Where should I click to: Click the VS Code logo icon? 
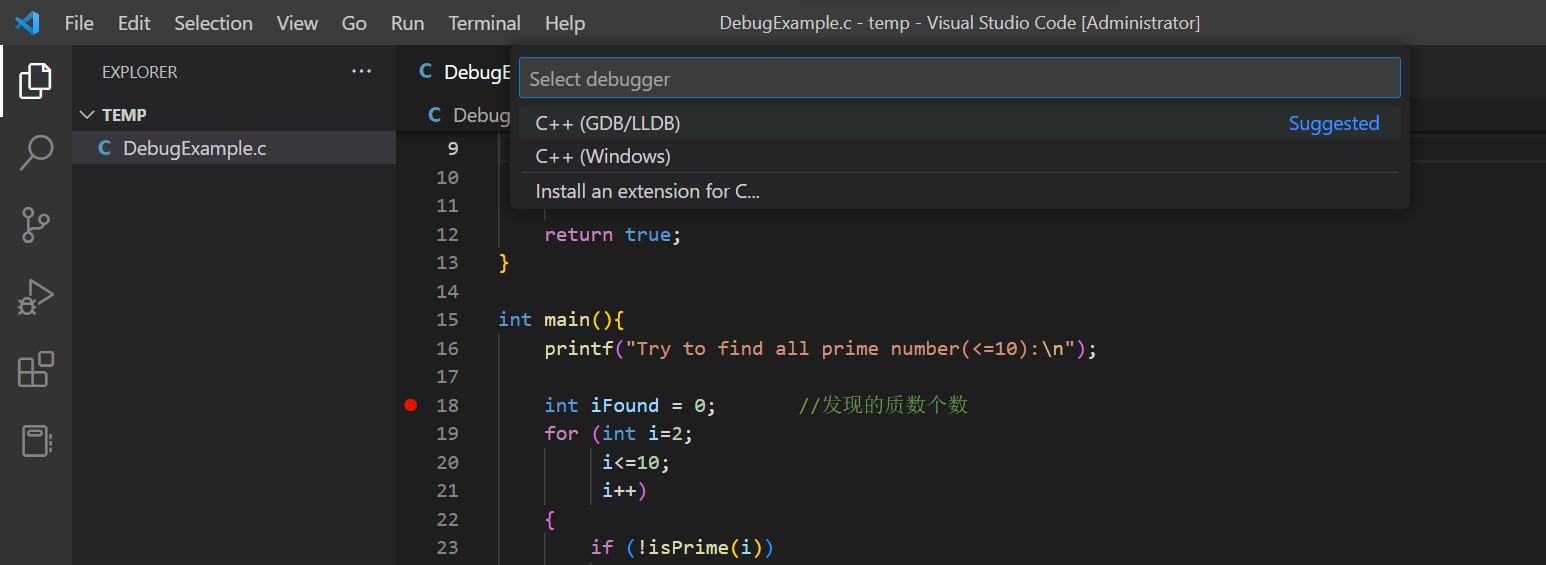click(x=27, y=22)
